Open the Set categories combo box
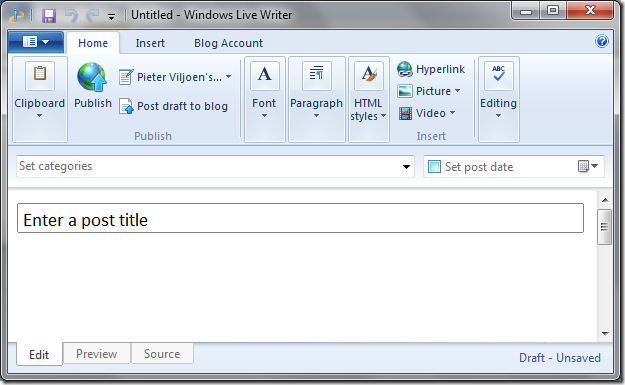Viewport: 625px width, 385px height. [x=215, y=166]
